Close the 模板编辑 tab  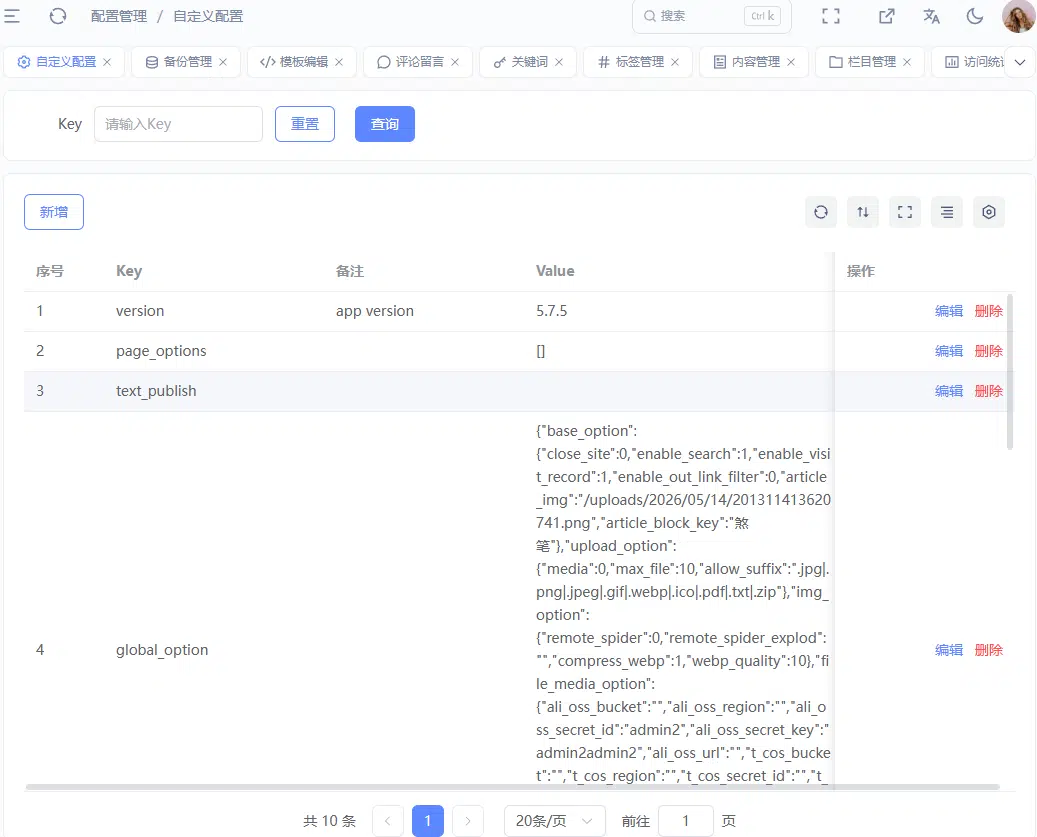point(339,62)
